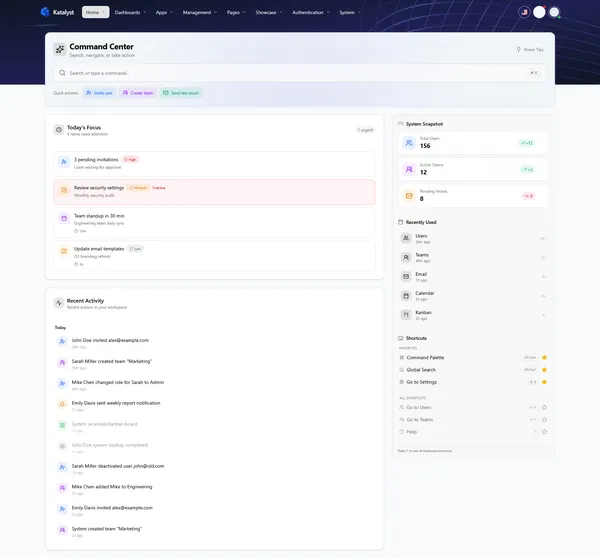Expand the Pages dropdown menu
The height and width of the screenshot is (558, 600).
pyautogui.click(x=236, y=12)
